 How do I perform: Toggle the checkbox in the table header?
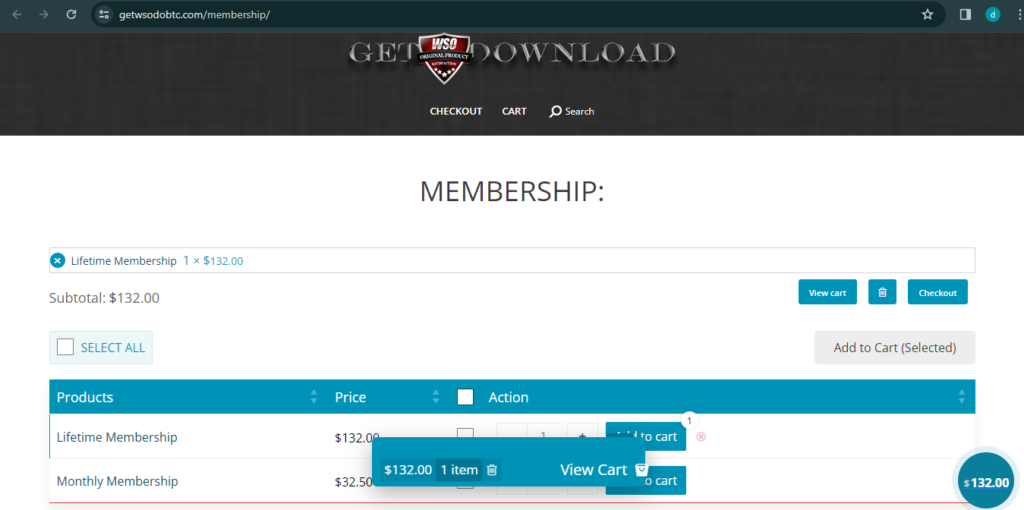(465, 397)
